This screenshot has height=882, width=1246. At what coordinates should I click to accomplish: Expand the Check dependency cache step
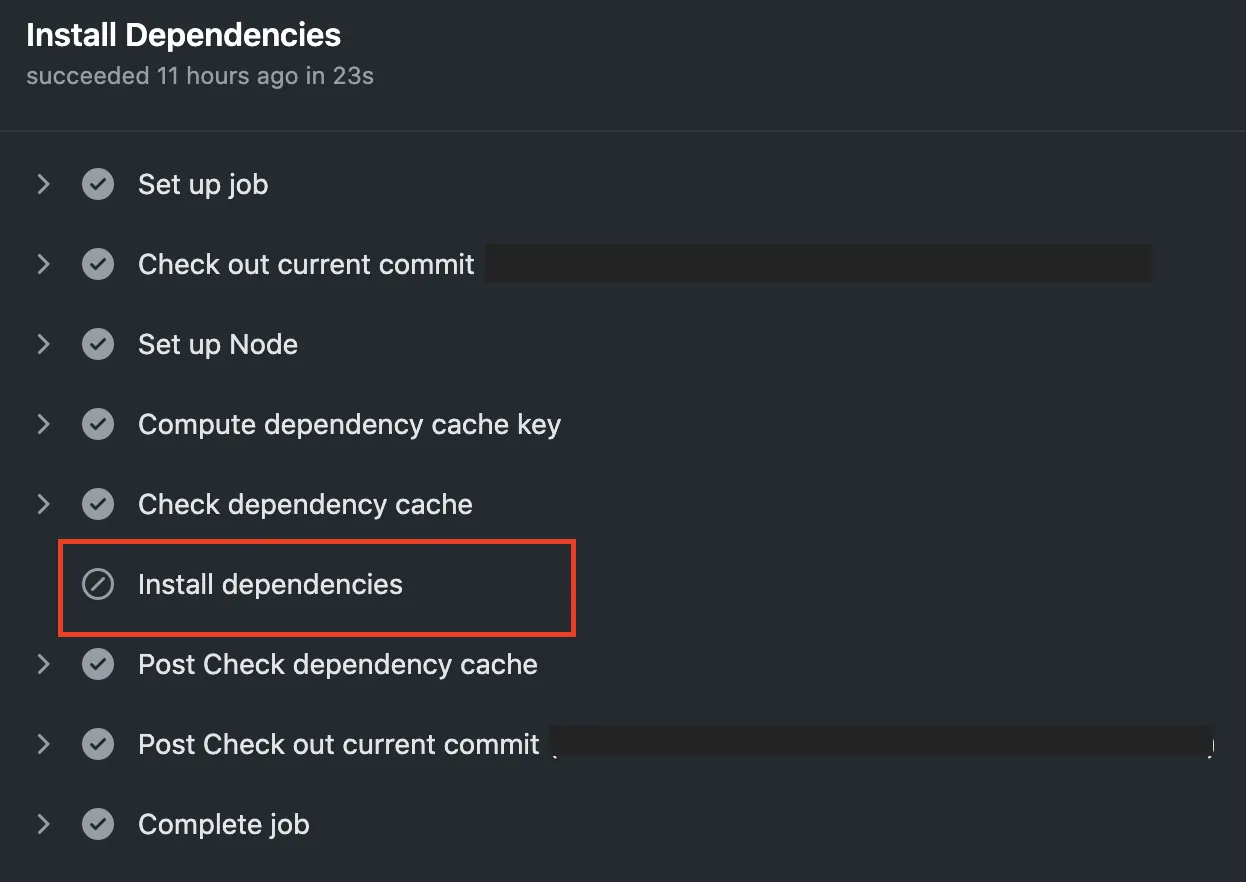(x=43, y=505)
